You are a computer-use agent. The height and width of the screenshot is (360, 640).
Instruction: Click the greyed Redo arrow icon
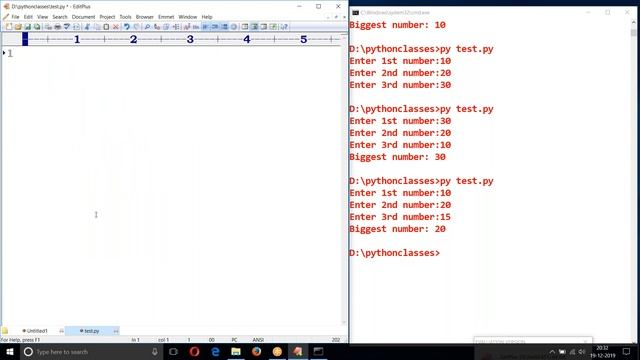pos(136,27)
